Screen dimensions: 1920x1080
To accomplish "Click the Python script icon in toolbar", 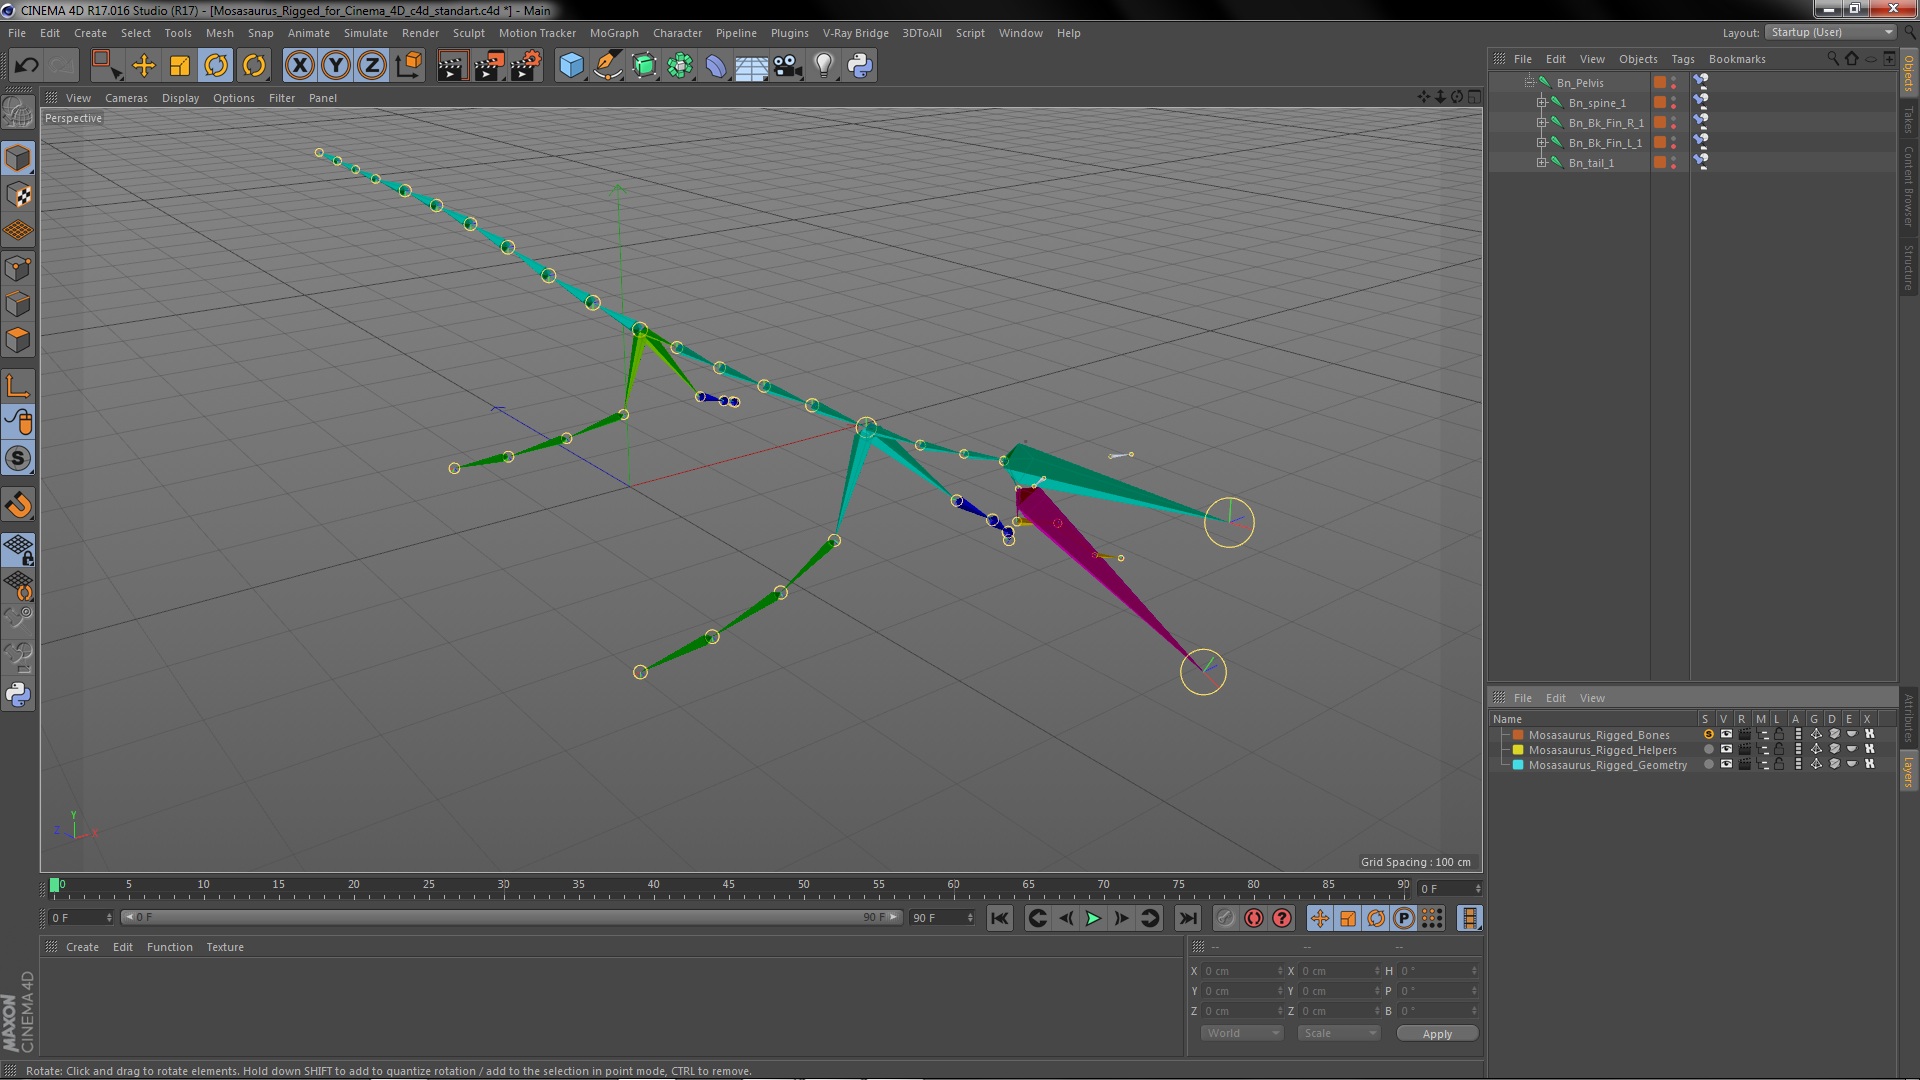I will pyautogui.click(x=860, y=66).
